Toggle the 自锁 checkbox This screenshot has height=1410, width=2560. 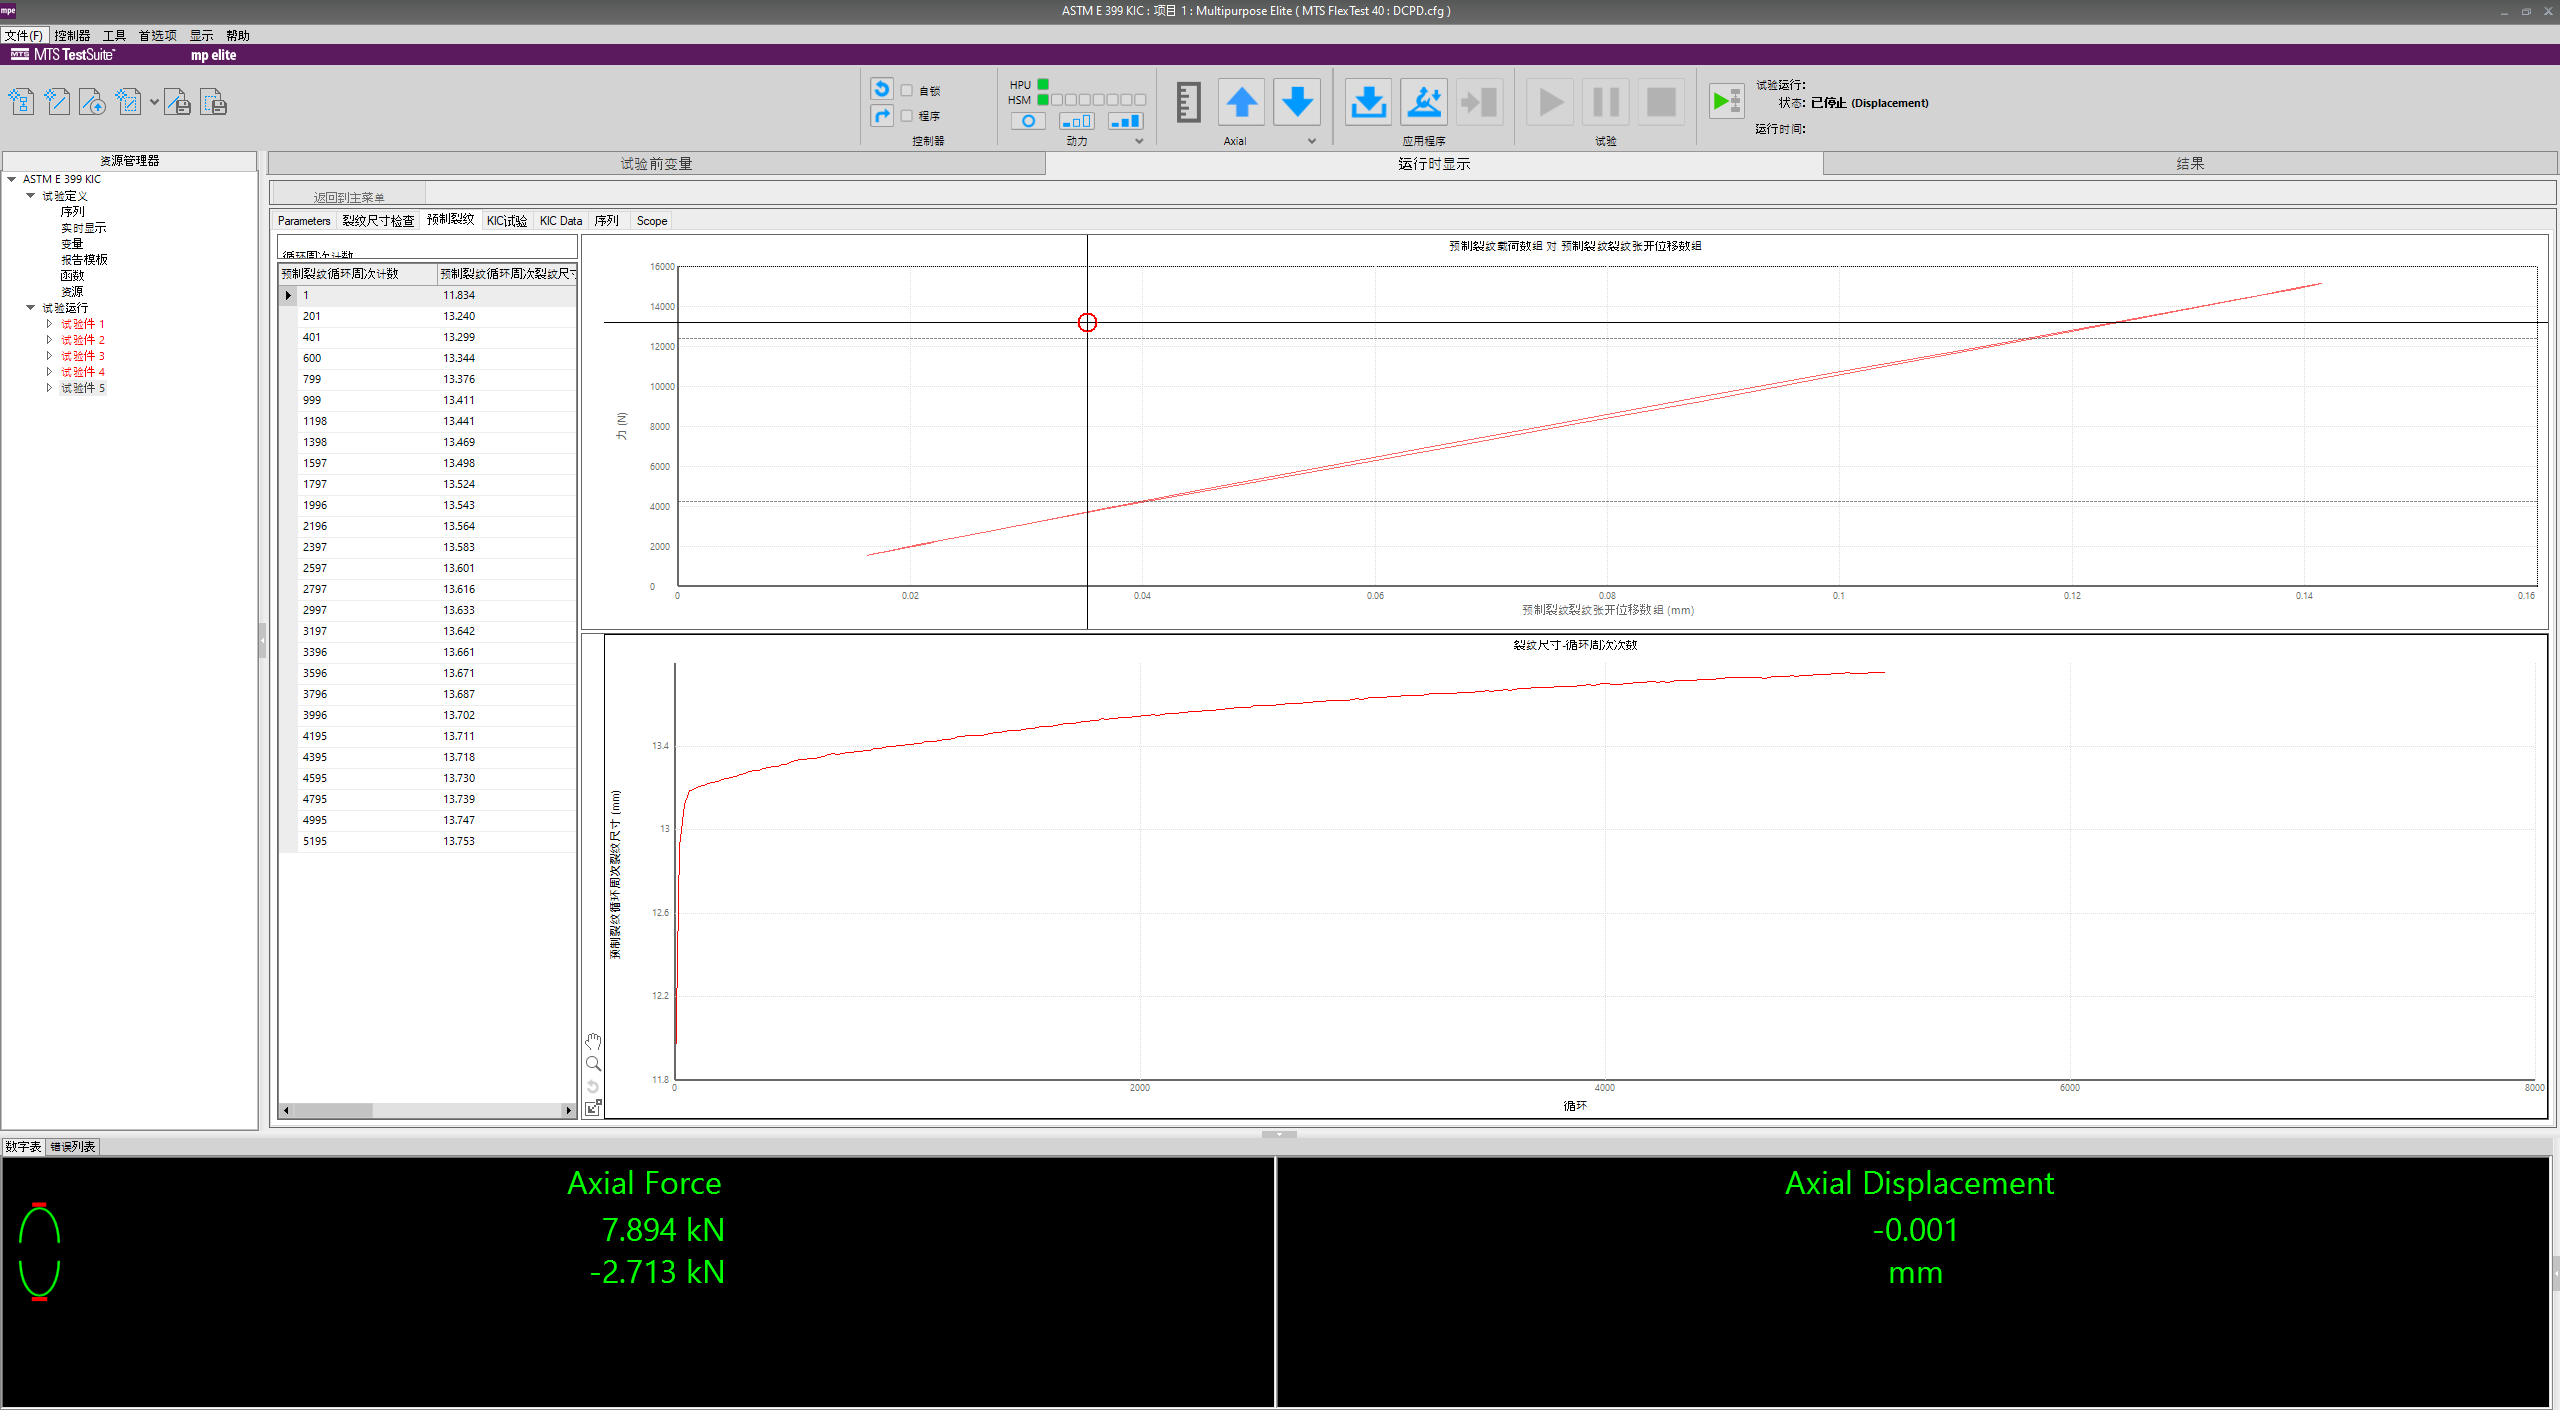(907, 90)
